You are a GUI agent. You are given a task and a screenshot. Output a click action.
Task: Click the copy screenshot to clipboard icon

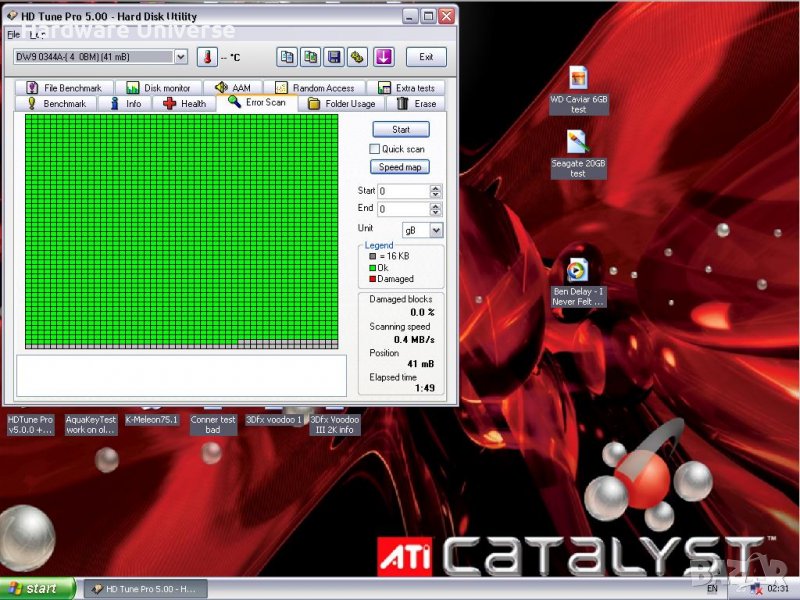pos(311,57)
